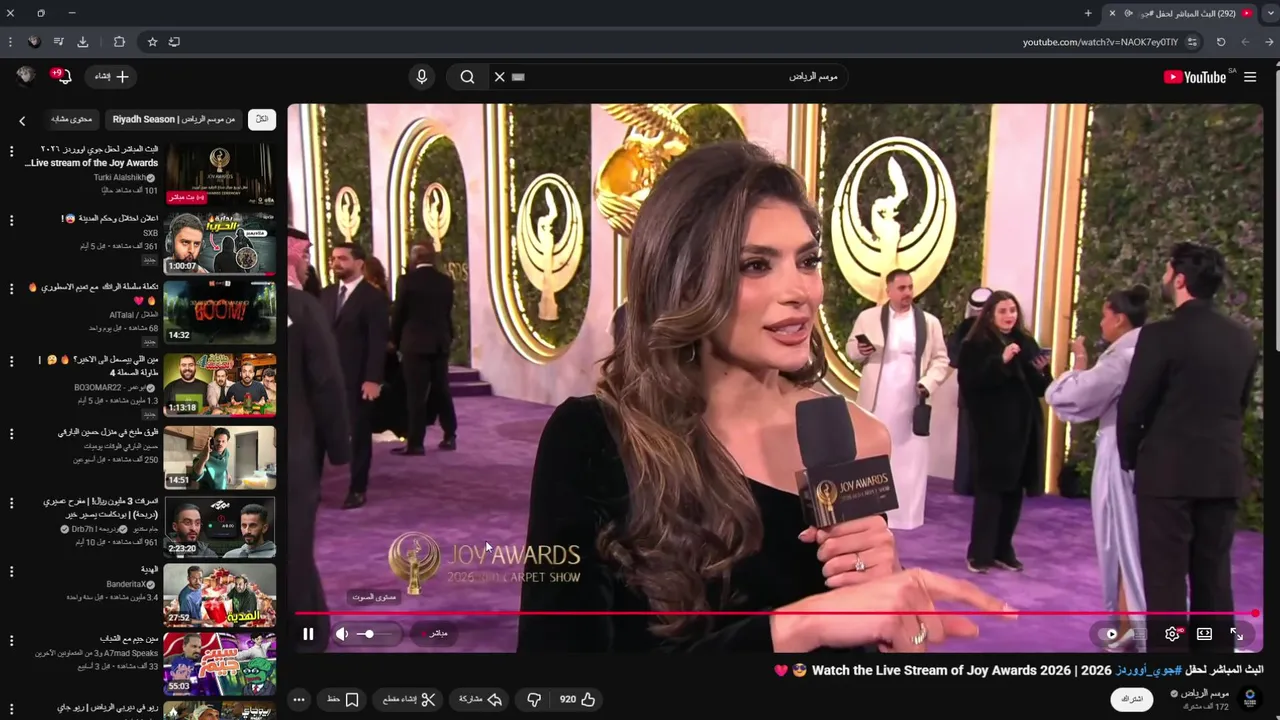Open the 1:13:18 BO3OMAR22 video thumbnail
This screenshot has height=720, width=1280.
point(219,384)
